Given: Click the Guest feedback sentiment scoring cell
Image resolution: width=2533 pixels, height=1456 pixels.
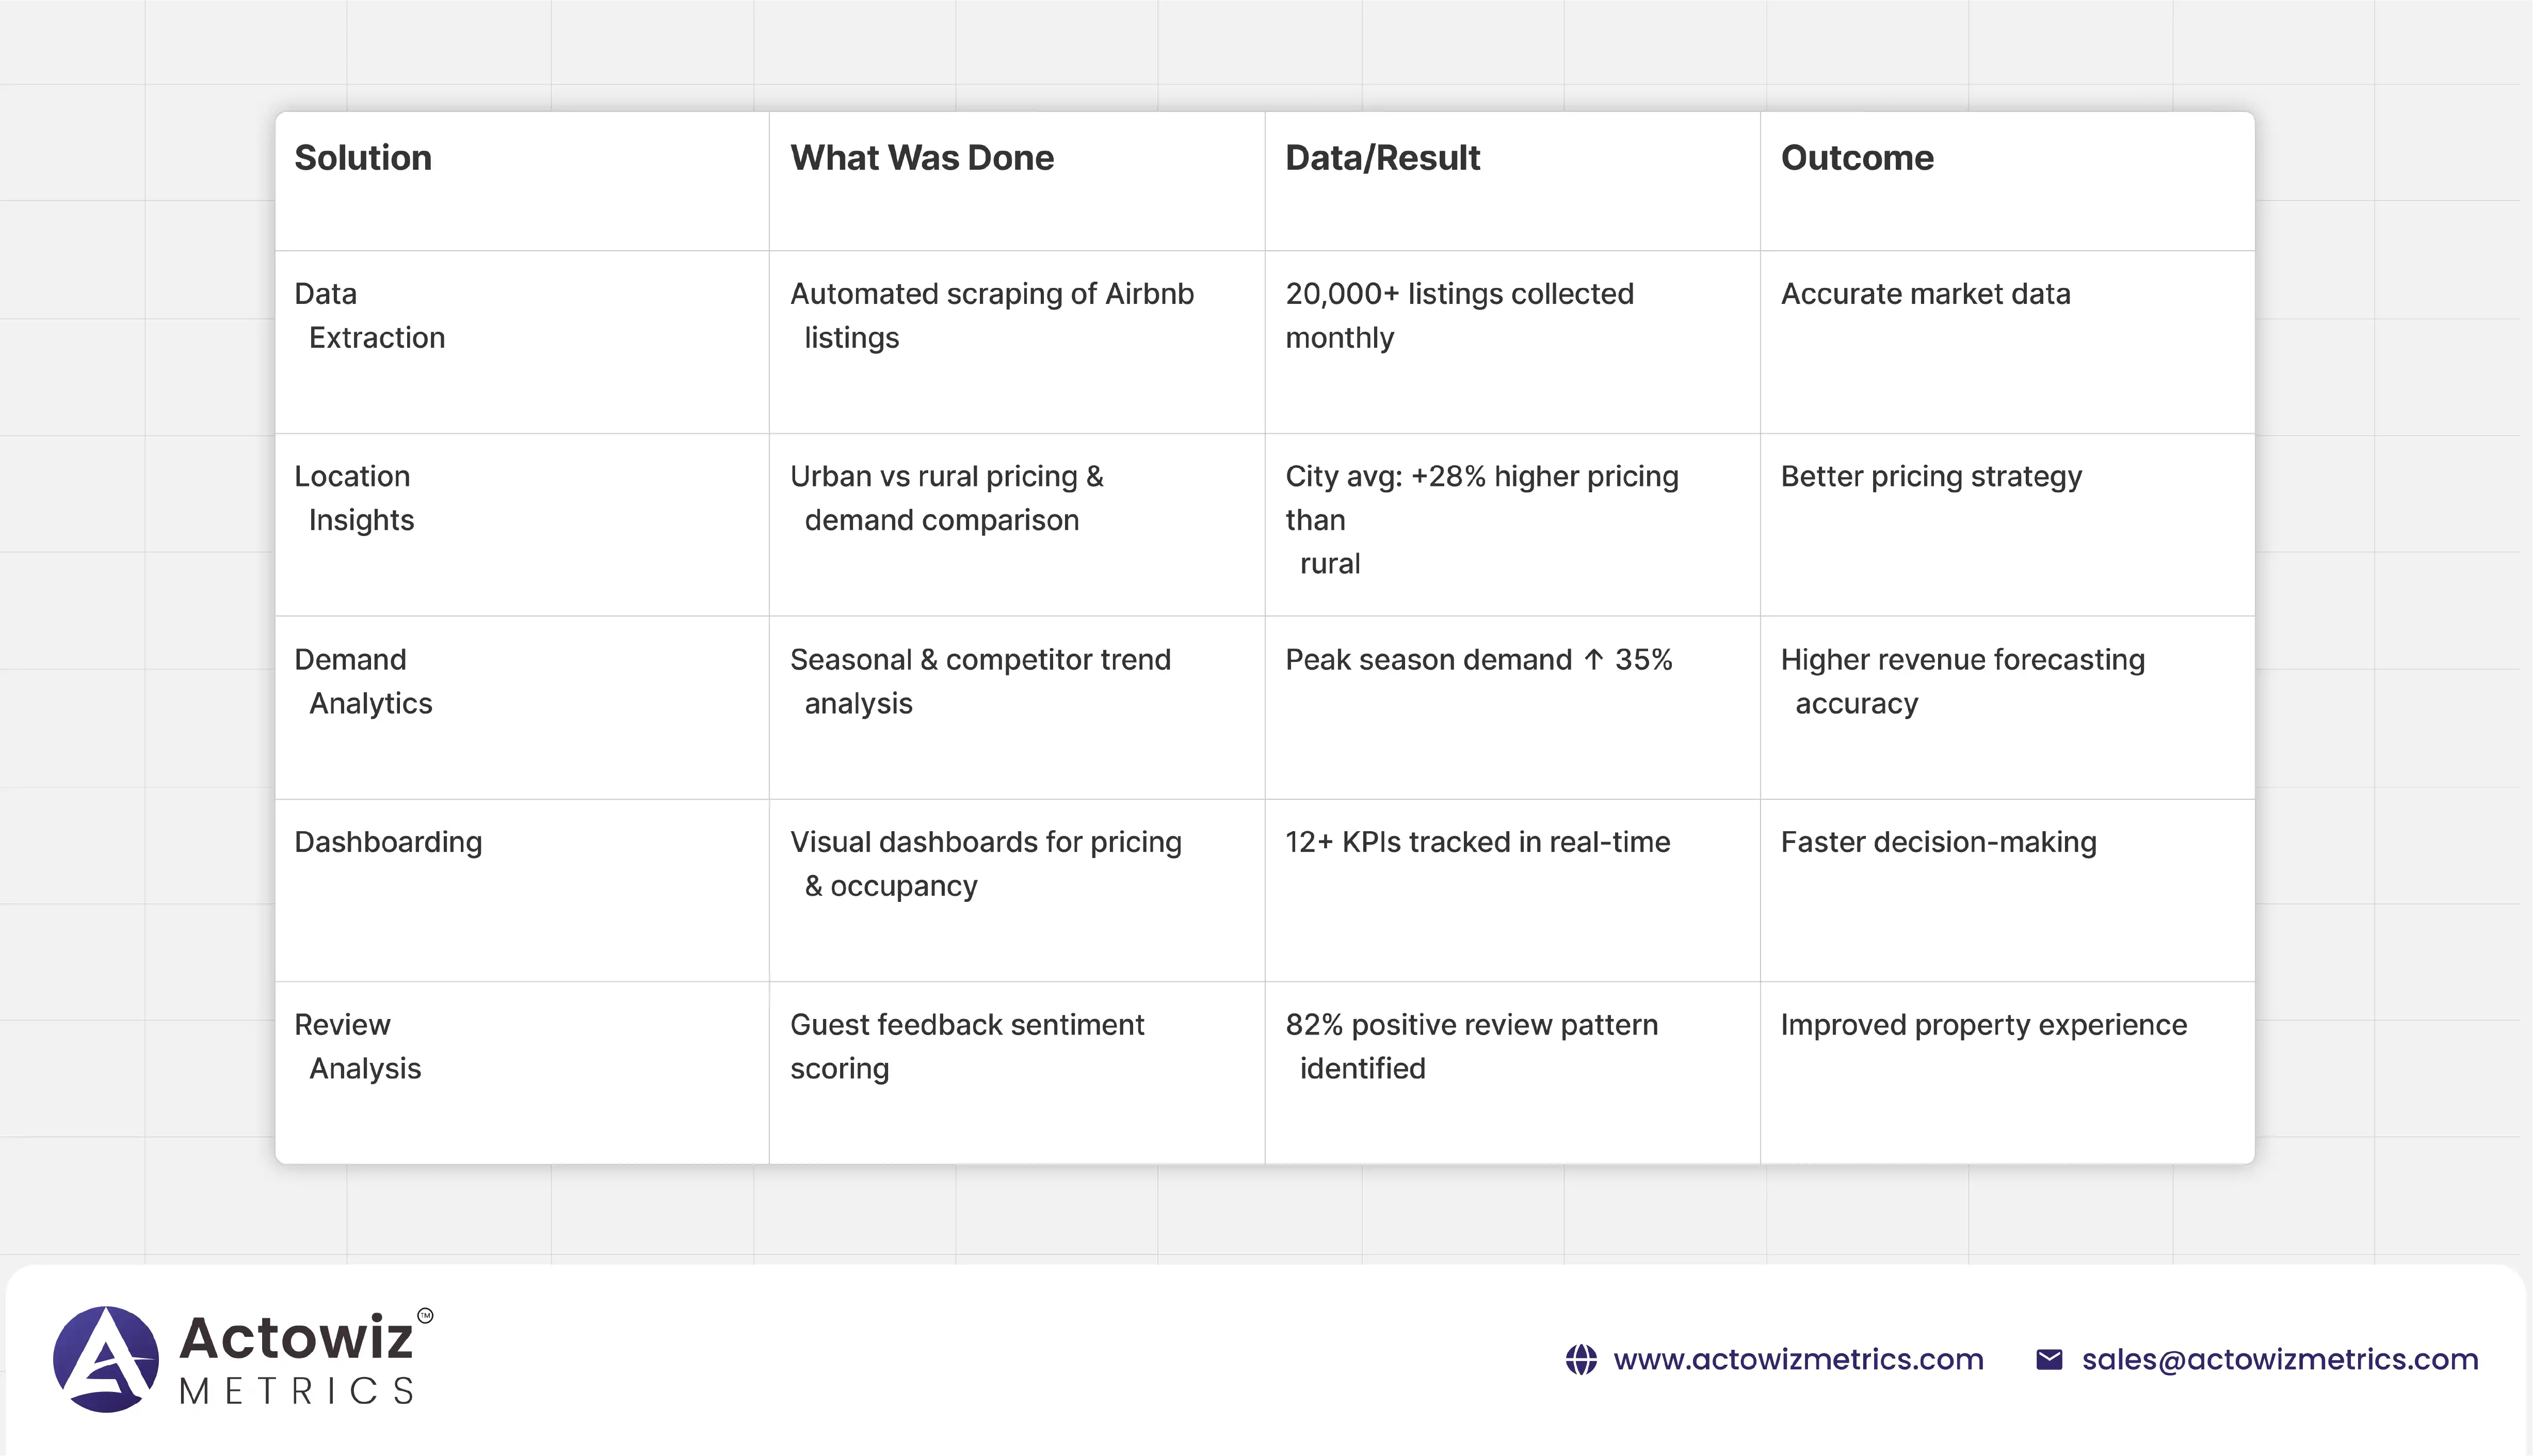Looking at the screenshot, I should click(x=966, y=1046).
